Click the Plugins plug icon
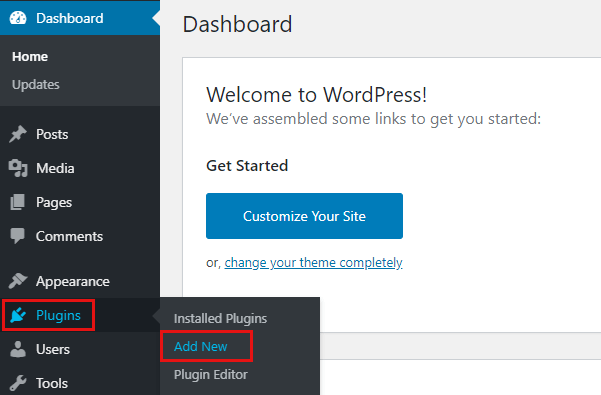This screenshot has height=395, width=601. coord(18,315)
